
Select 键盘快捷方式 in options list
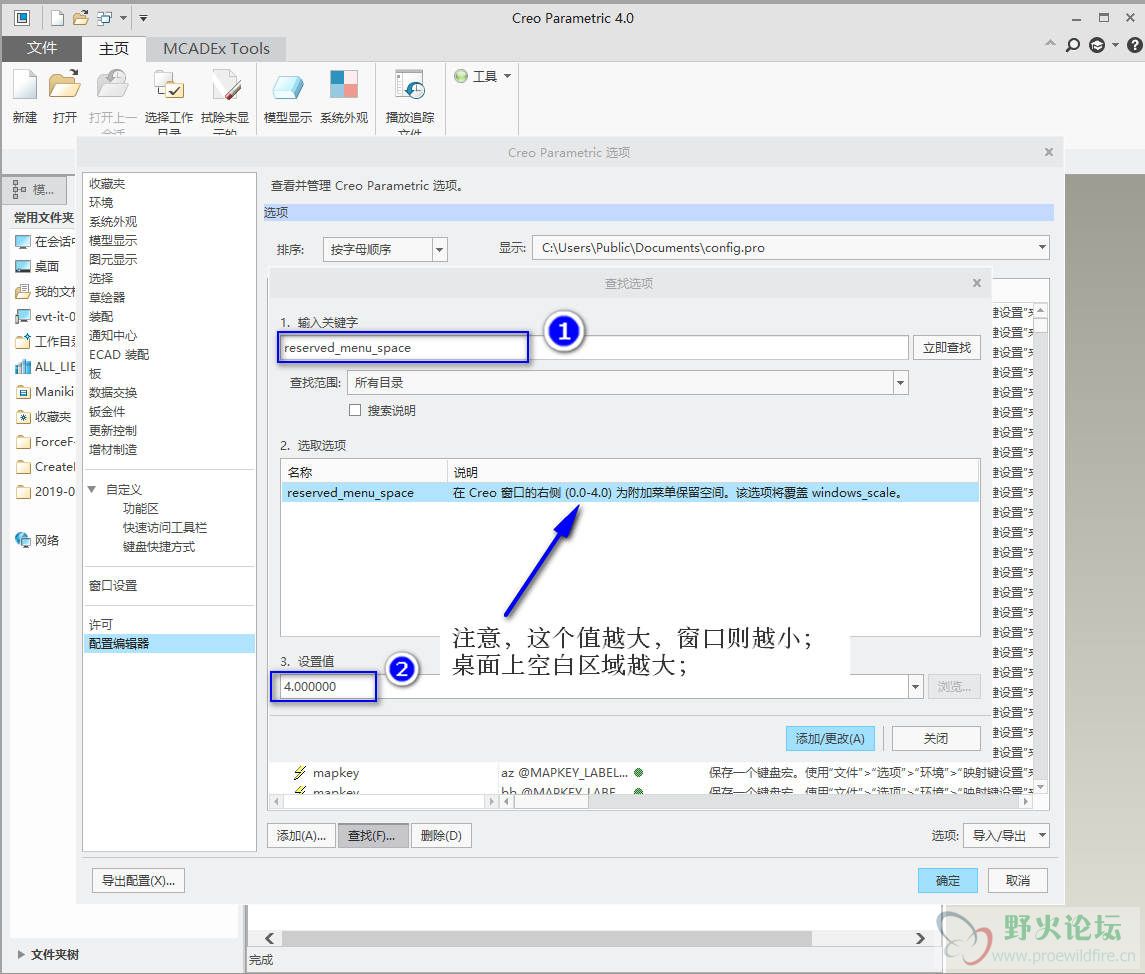[x=158, y=546]
